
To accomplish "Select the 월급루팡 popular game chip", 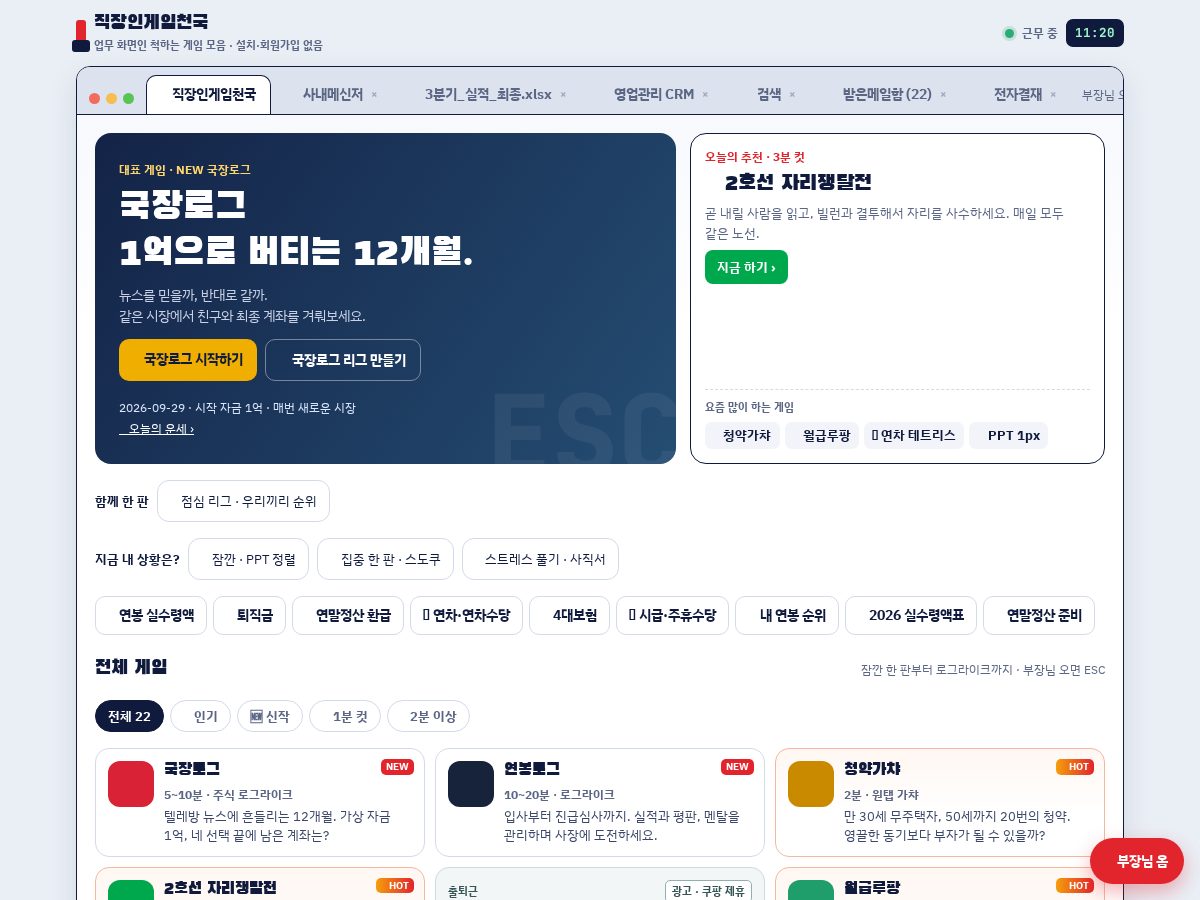I will click(822, 435).
